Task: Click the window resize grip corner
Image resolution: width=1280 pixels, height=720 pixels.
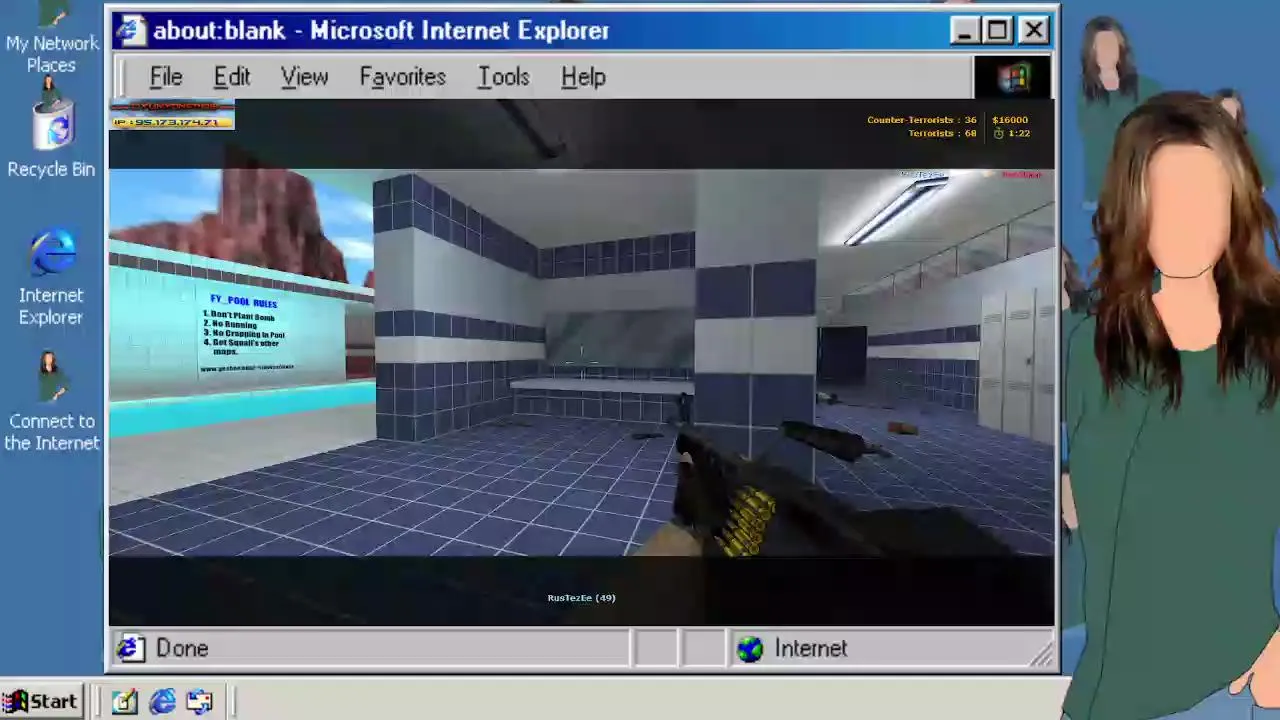Action: point(1043,656)
